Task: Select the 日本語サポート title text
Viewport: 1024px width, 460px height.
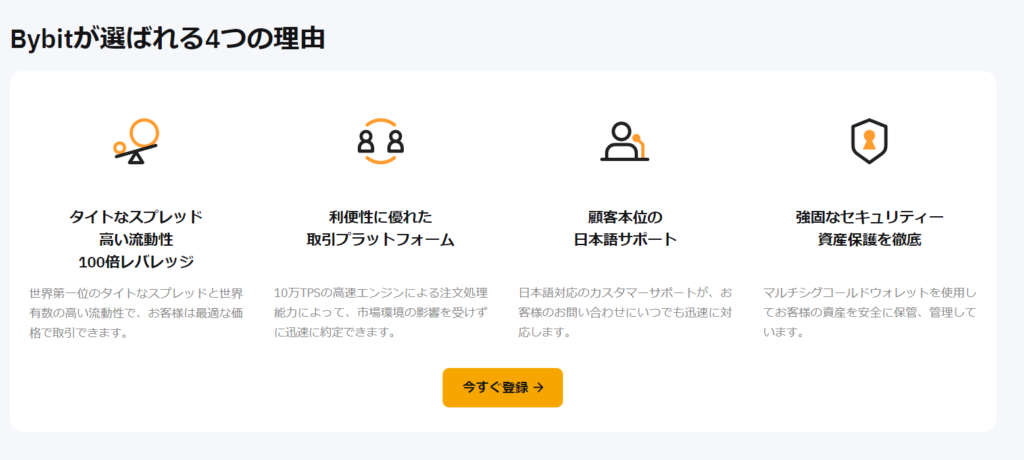Action: coord(625,239)
